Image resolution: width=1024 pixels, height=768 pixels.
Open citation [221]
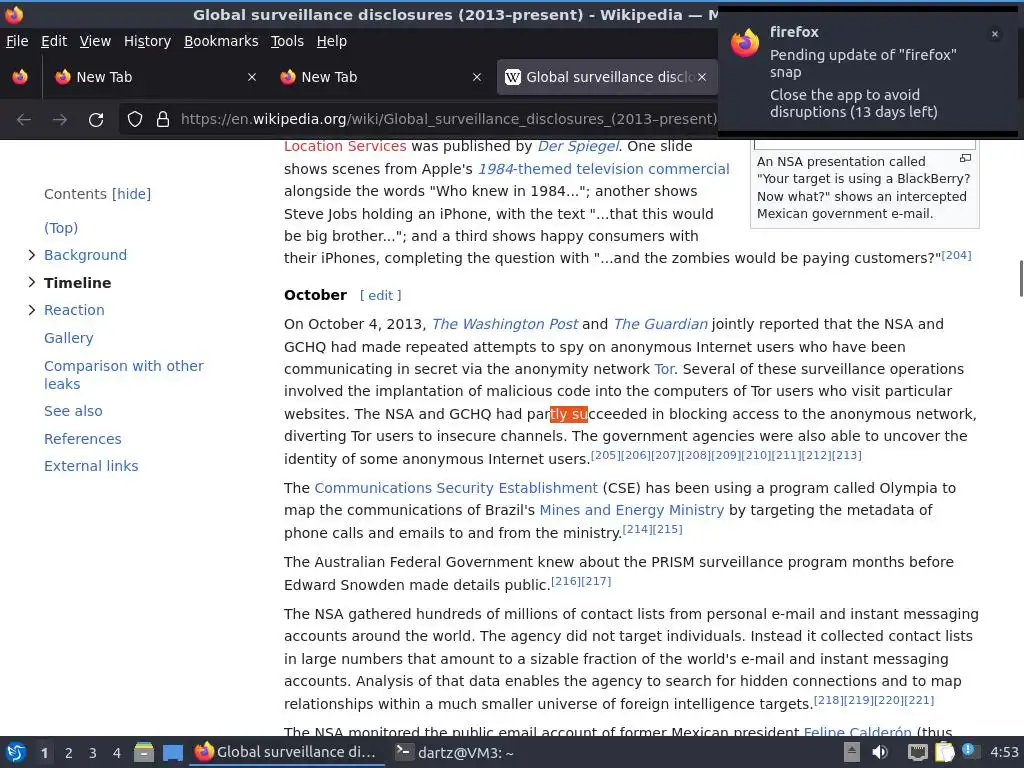point(920,700)
